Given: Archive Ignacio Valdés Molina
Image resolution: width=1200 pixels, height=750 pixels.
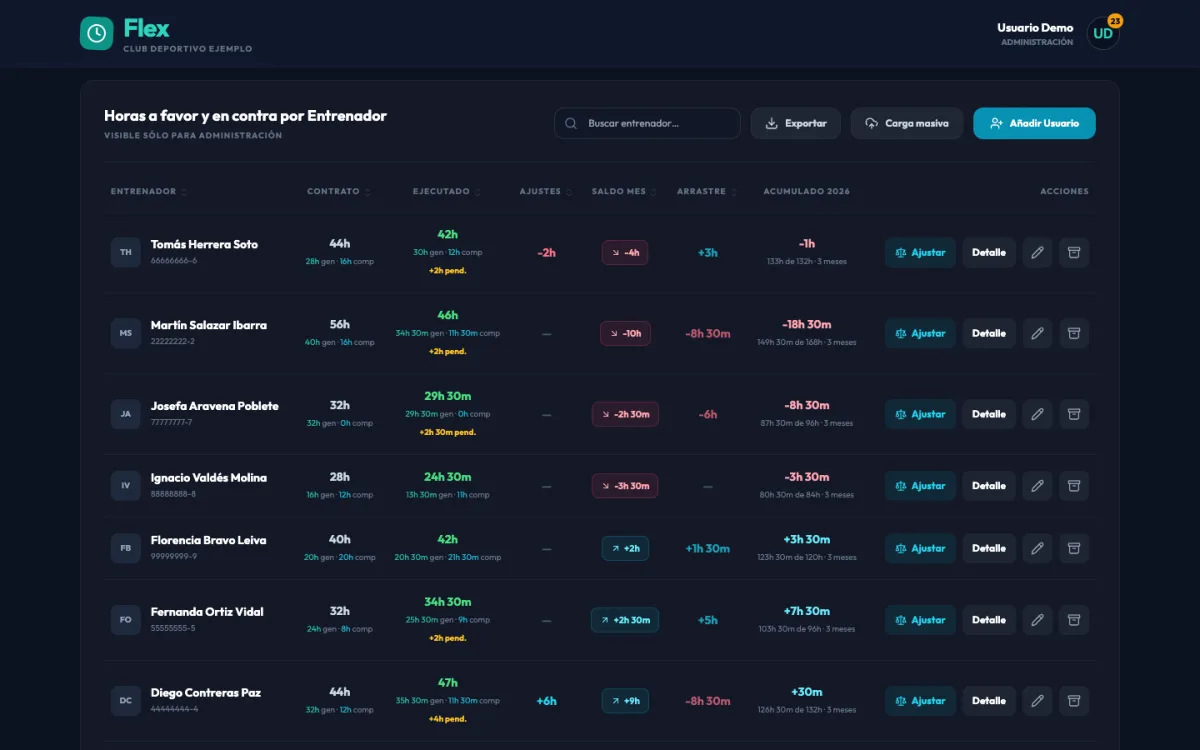Looking at the screenshot, I should click(1074, 486).
